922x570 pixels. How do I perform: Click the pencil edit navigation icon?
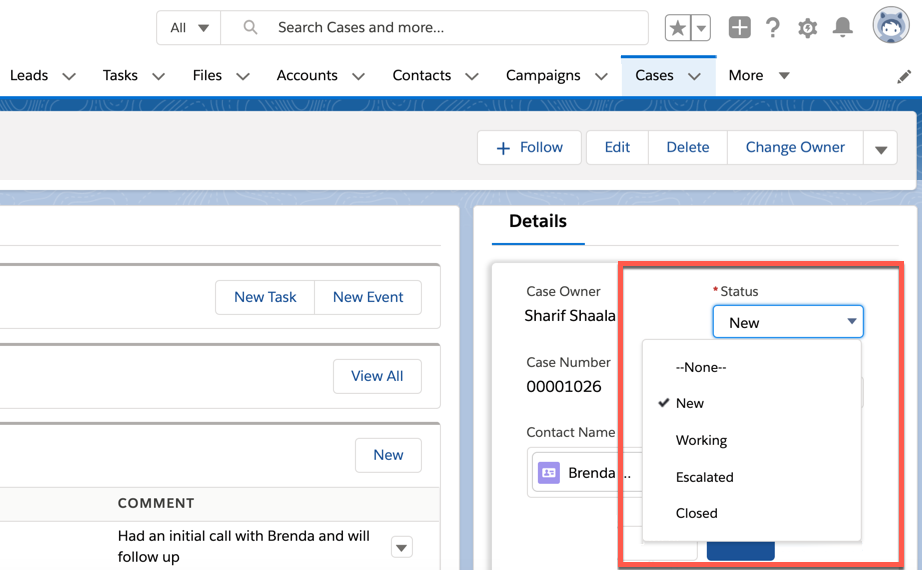(904, 77)
